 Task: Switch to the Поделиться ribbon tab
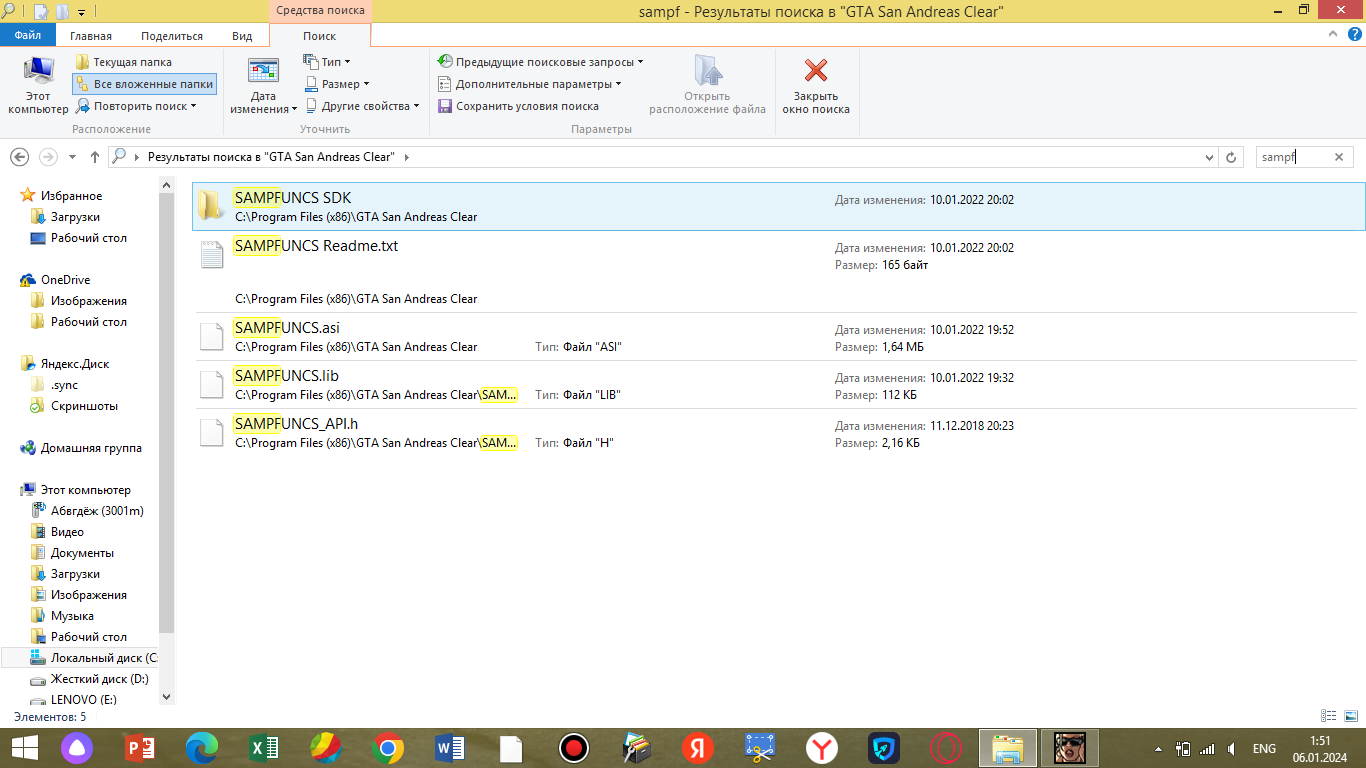tap(172, 36)
